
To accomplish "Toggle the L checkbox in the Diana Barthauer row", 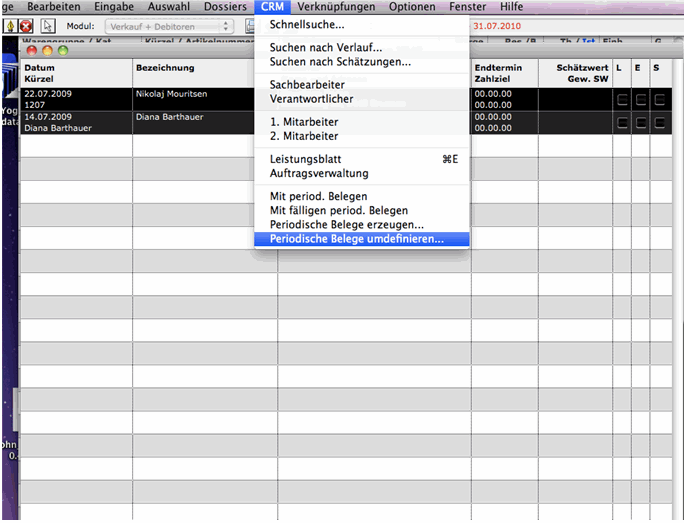I will 621,123.
